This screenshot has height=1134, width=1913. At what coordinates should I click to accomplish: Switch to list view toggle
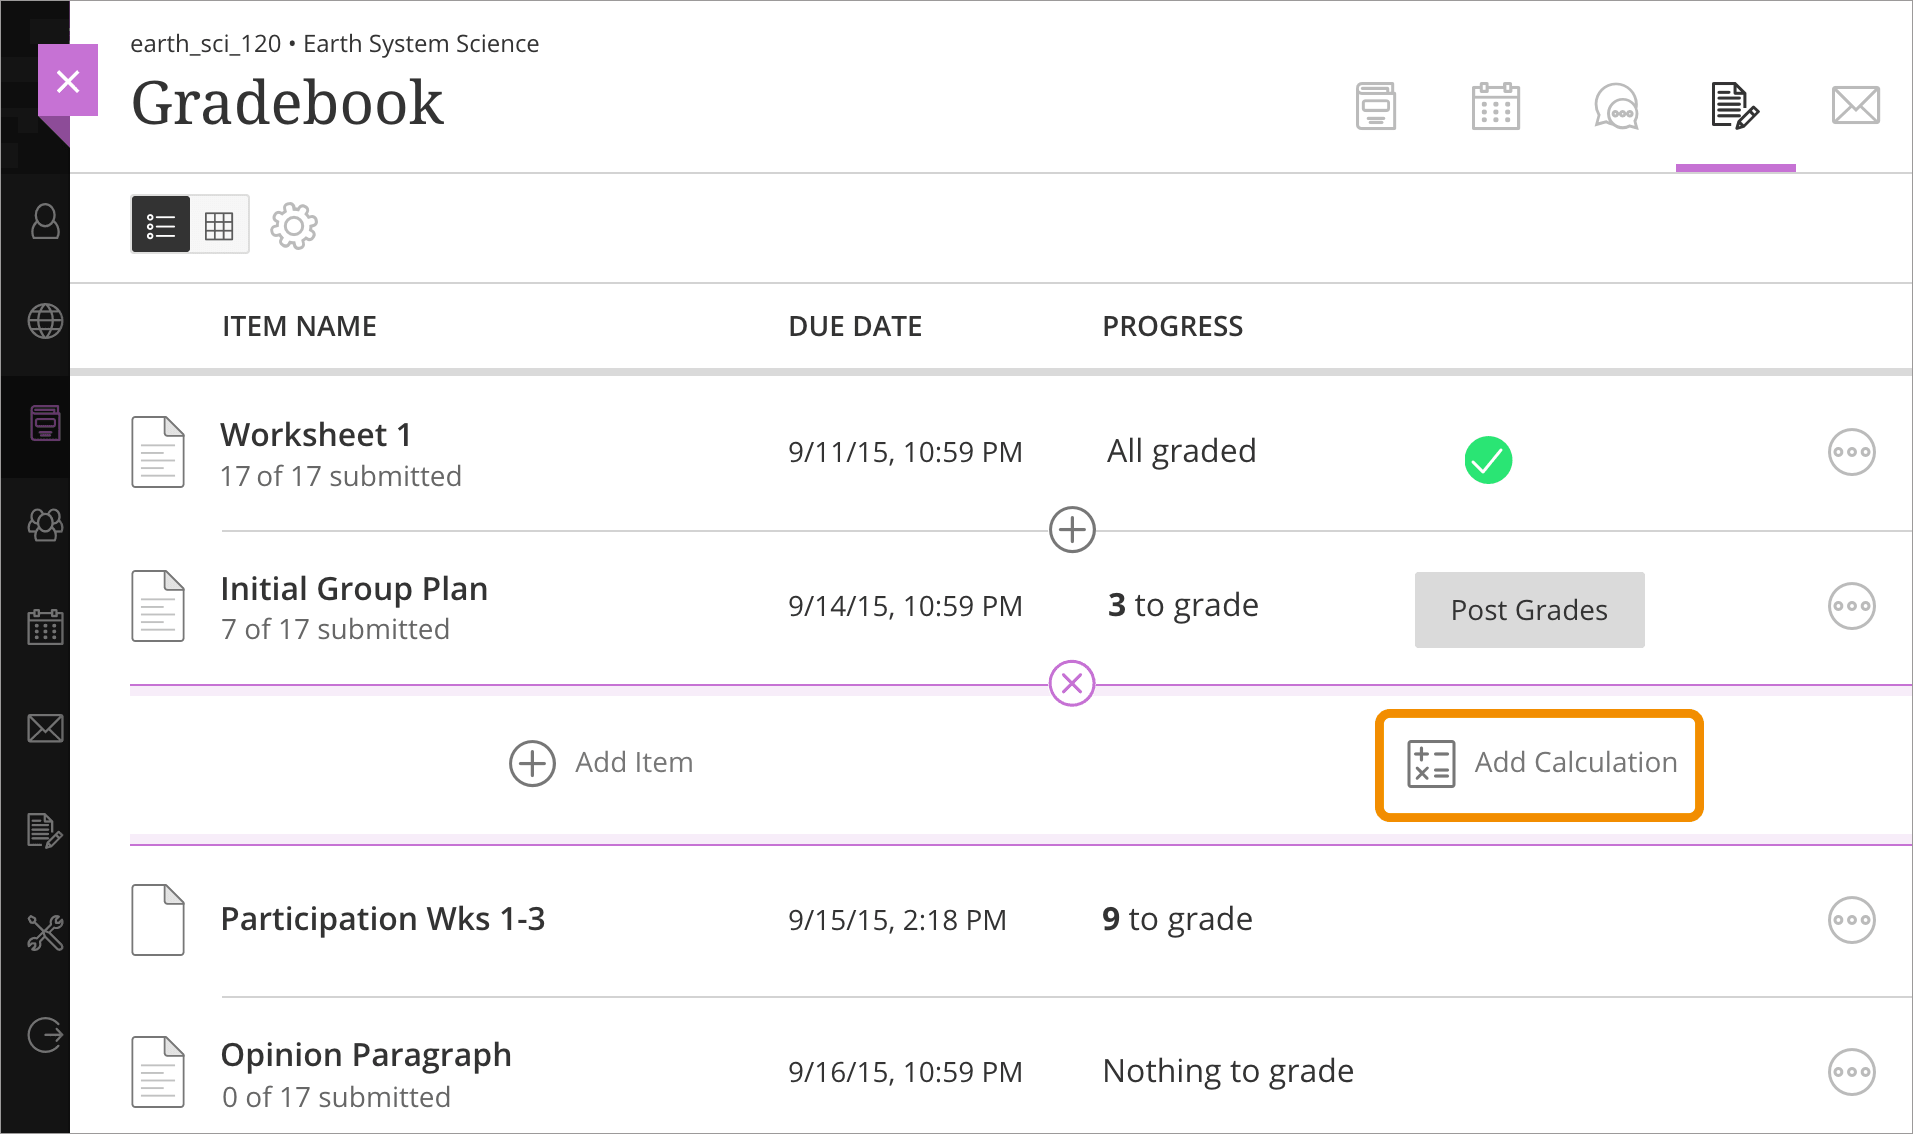point(160,225)
